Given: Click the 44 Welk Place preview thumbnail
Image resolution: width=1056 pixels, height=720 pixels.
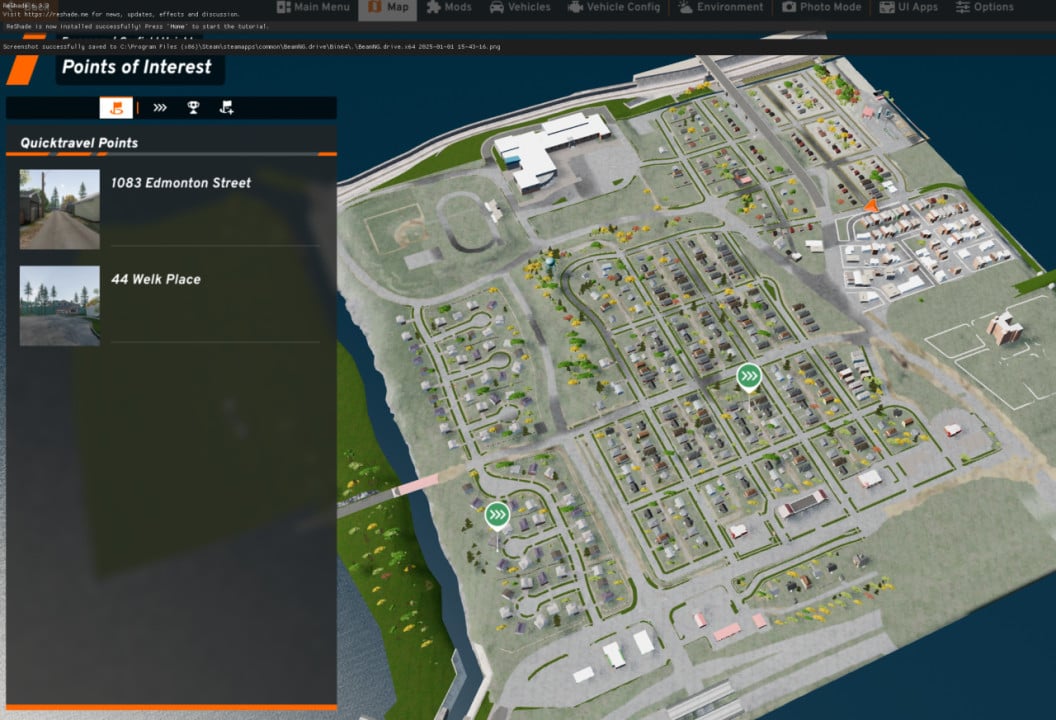Looking at the screenshot, I should click(x=59, y=306).
